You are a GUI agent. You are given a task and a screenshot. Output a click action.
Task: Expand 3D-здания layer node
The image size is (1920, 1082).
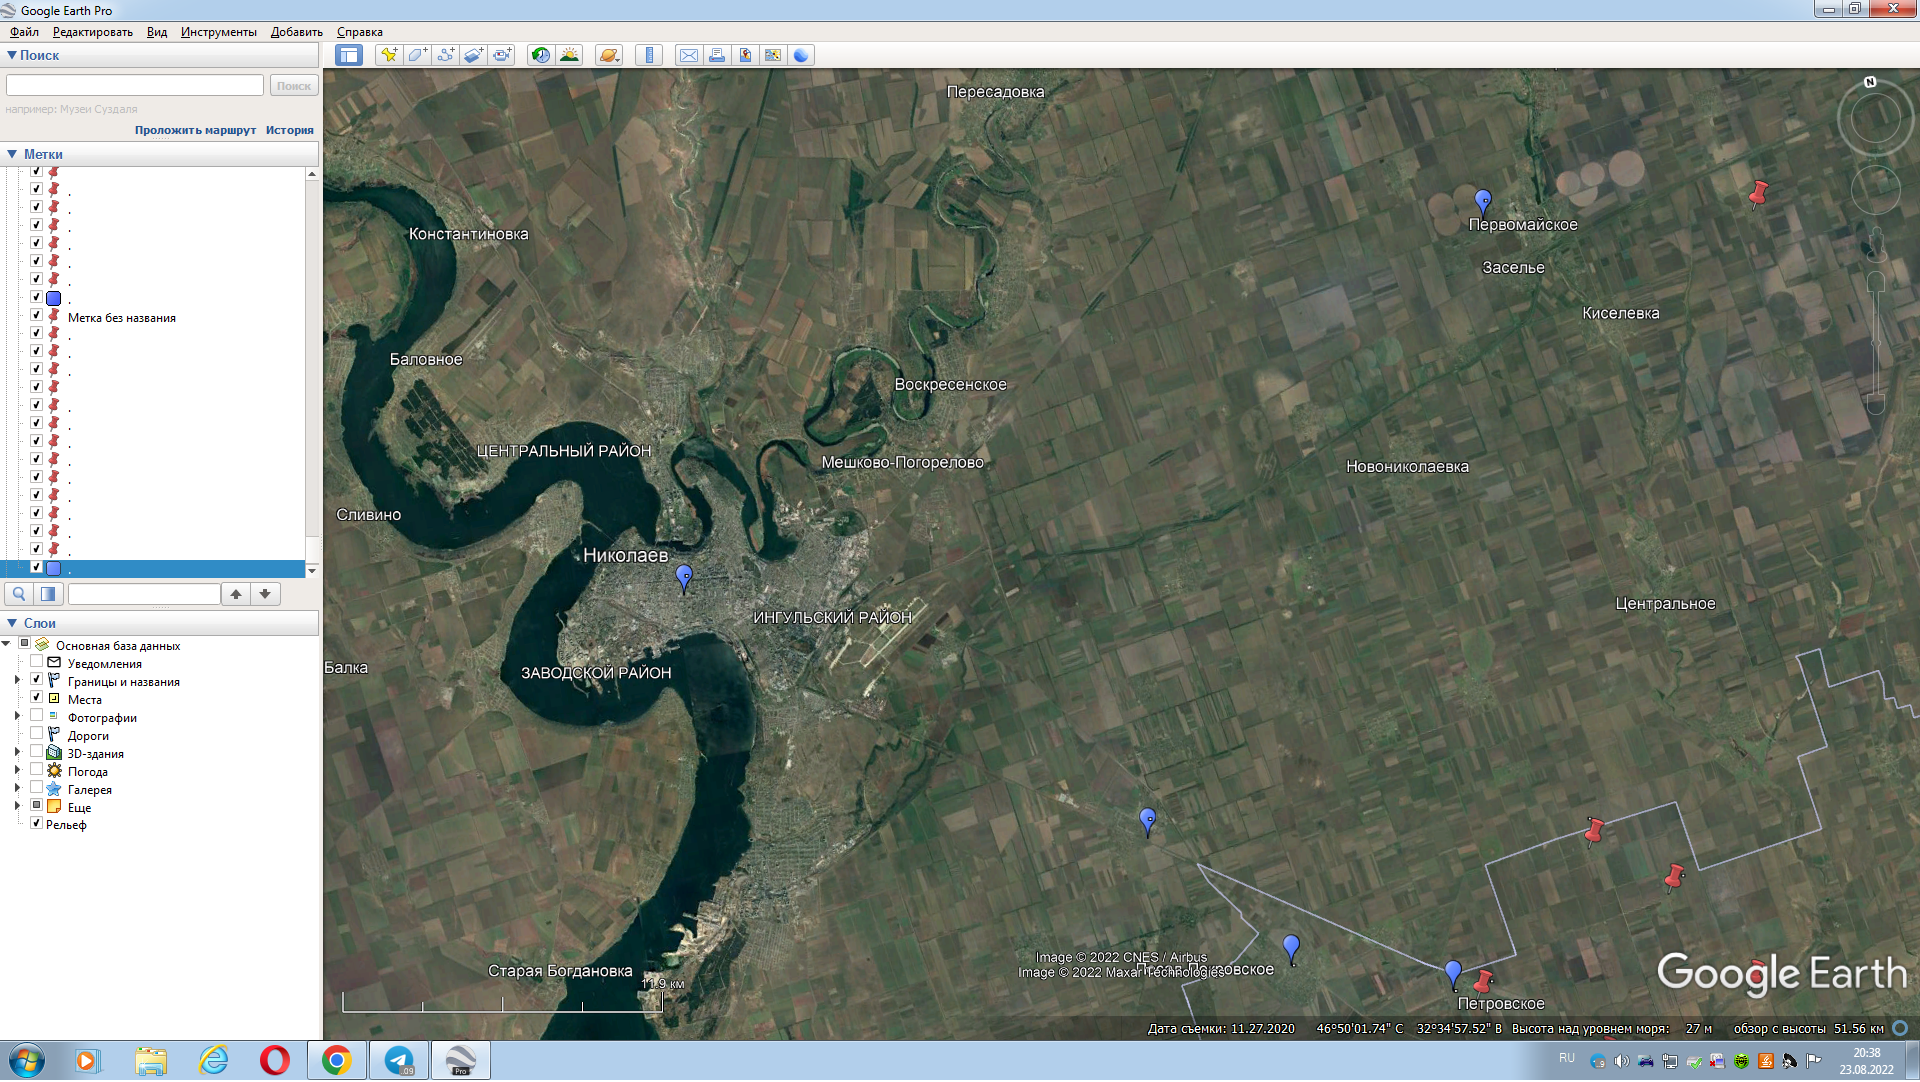click(x=17, y=753)
